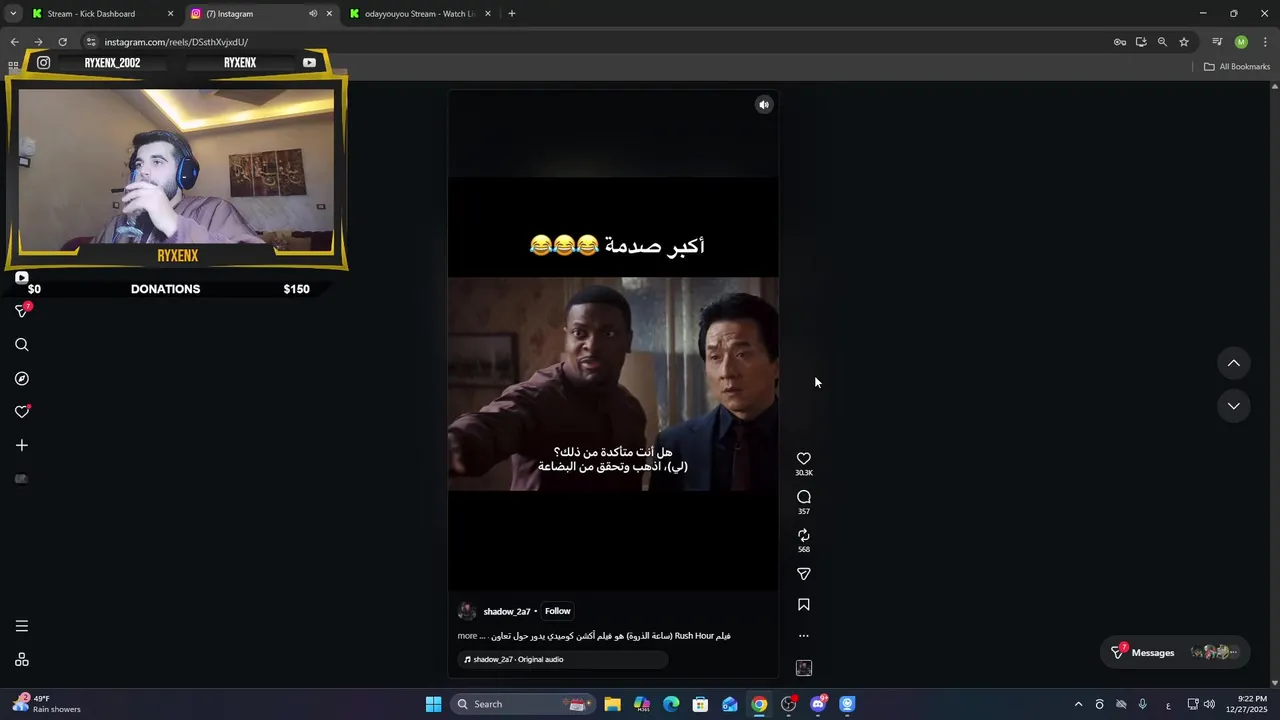Like the reel with the heart icon
Screen dimensions: 1280x720
804,458
